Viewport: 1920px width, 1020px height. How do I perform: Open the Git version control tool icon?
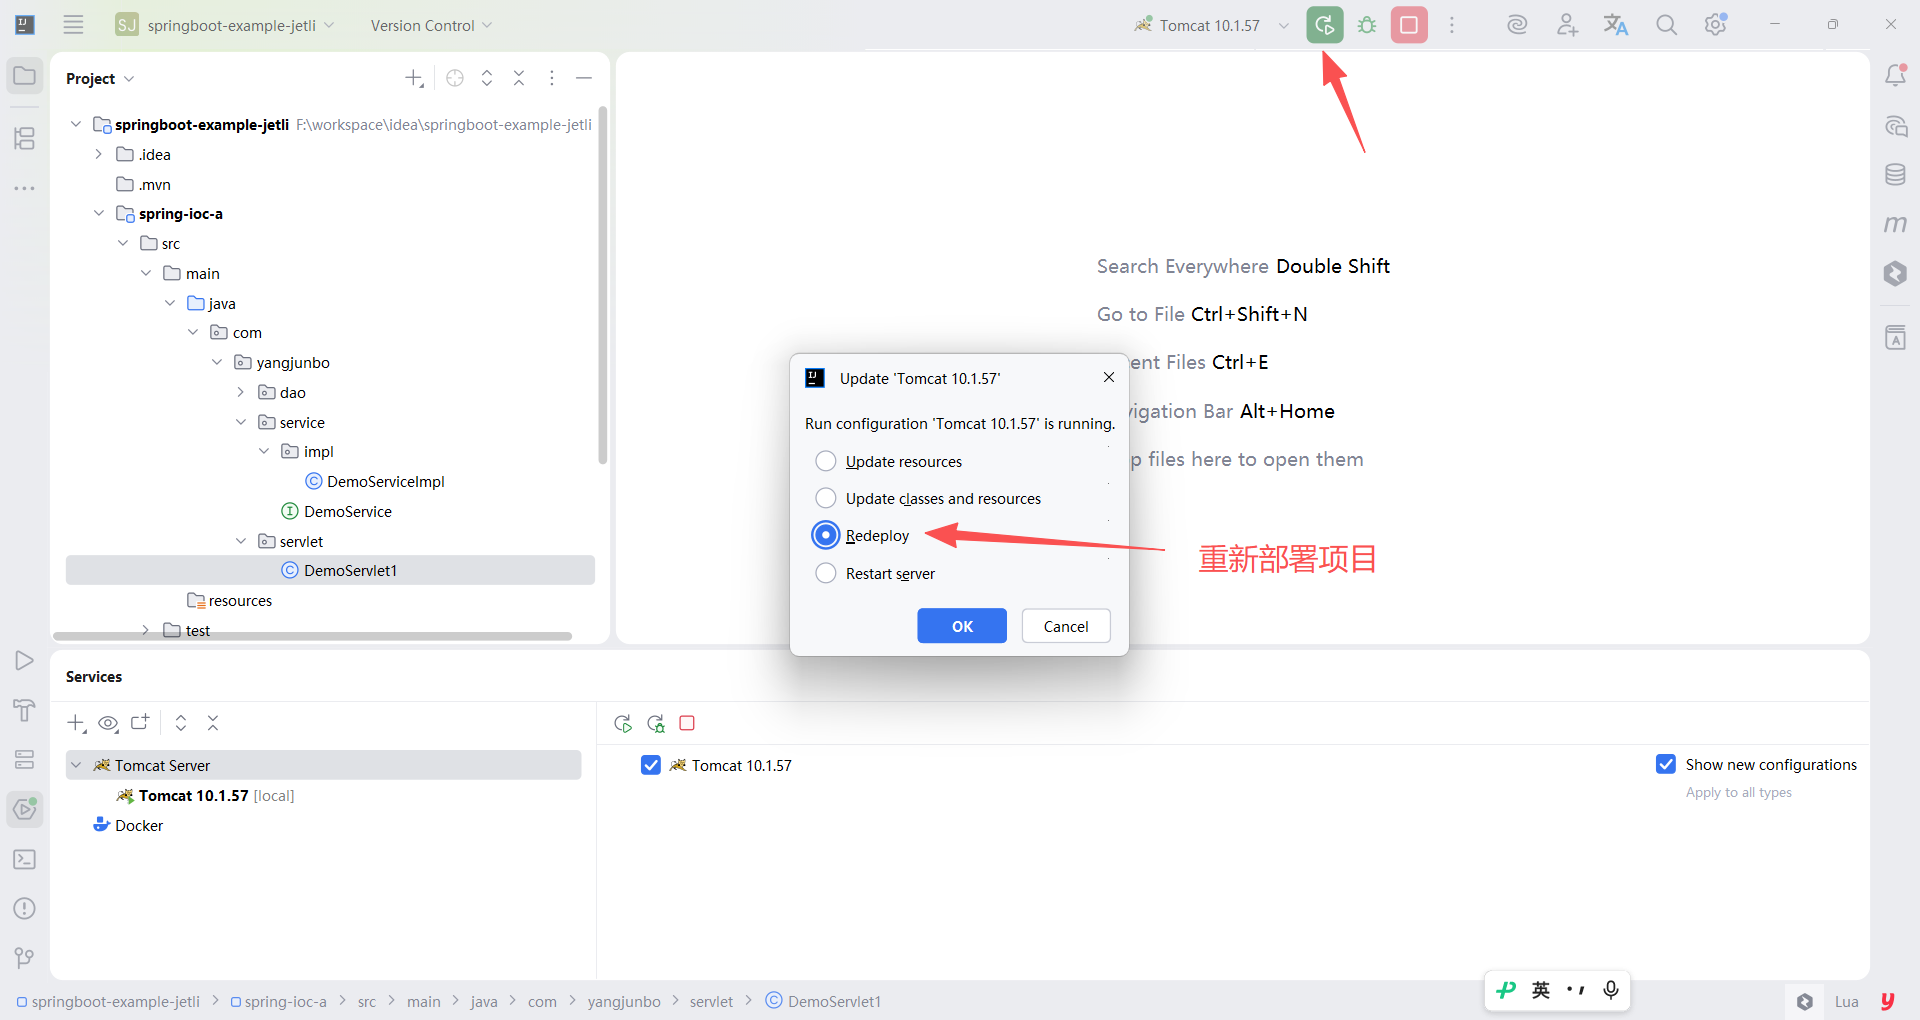(25, 958)
